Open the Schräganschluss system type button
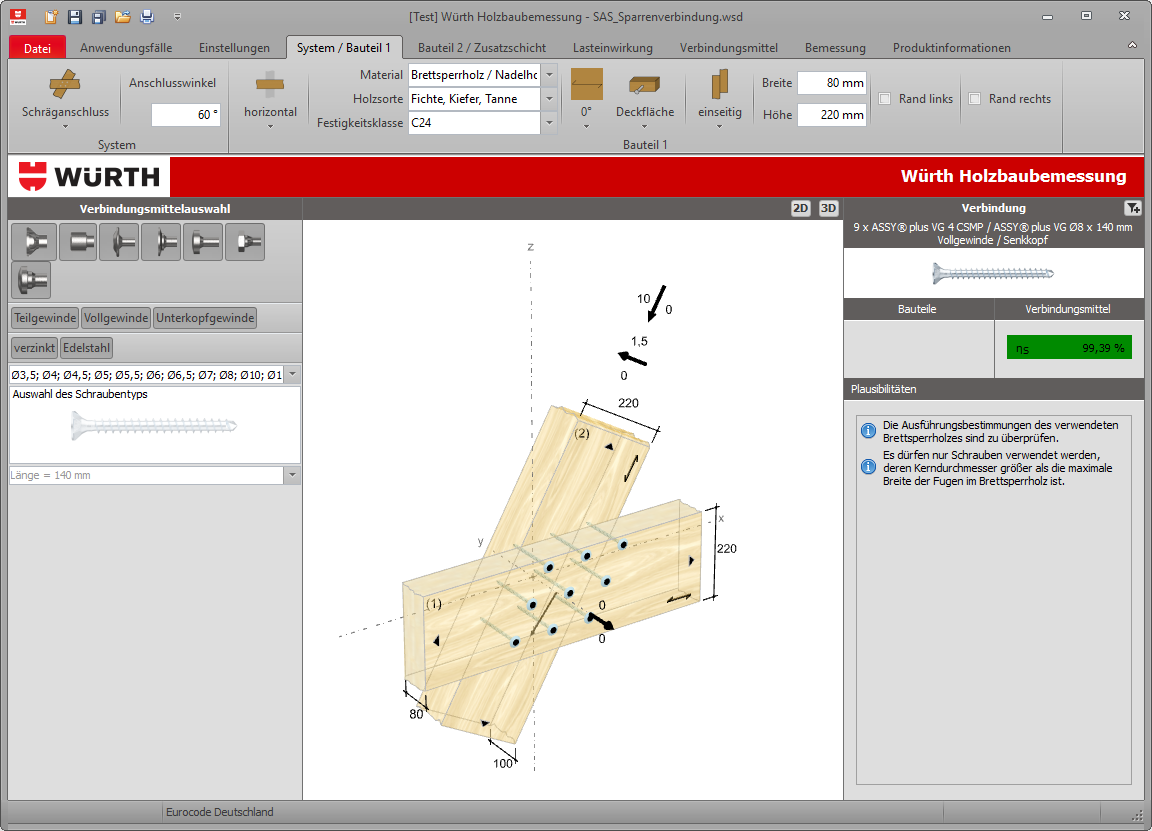The height and width of the screenshot is (831, 1152). point(65,99)
